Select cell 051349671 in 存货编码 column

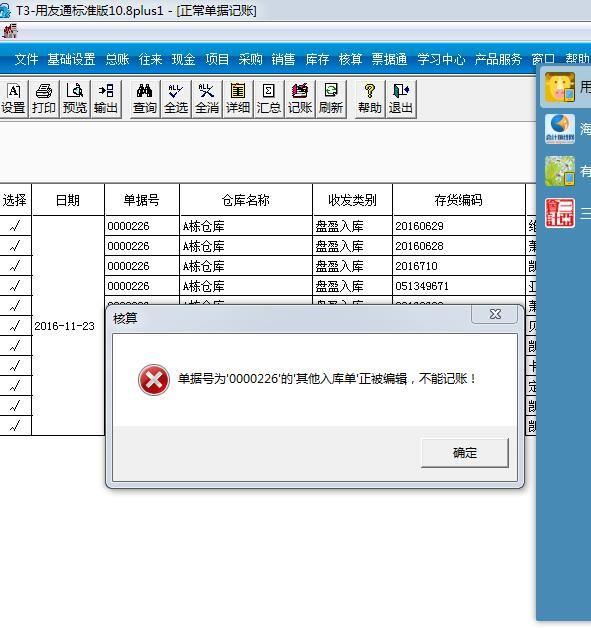tap(459, 286)
